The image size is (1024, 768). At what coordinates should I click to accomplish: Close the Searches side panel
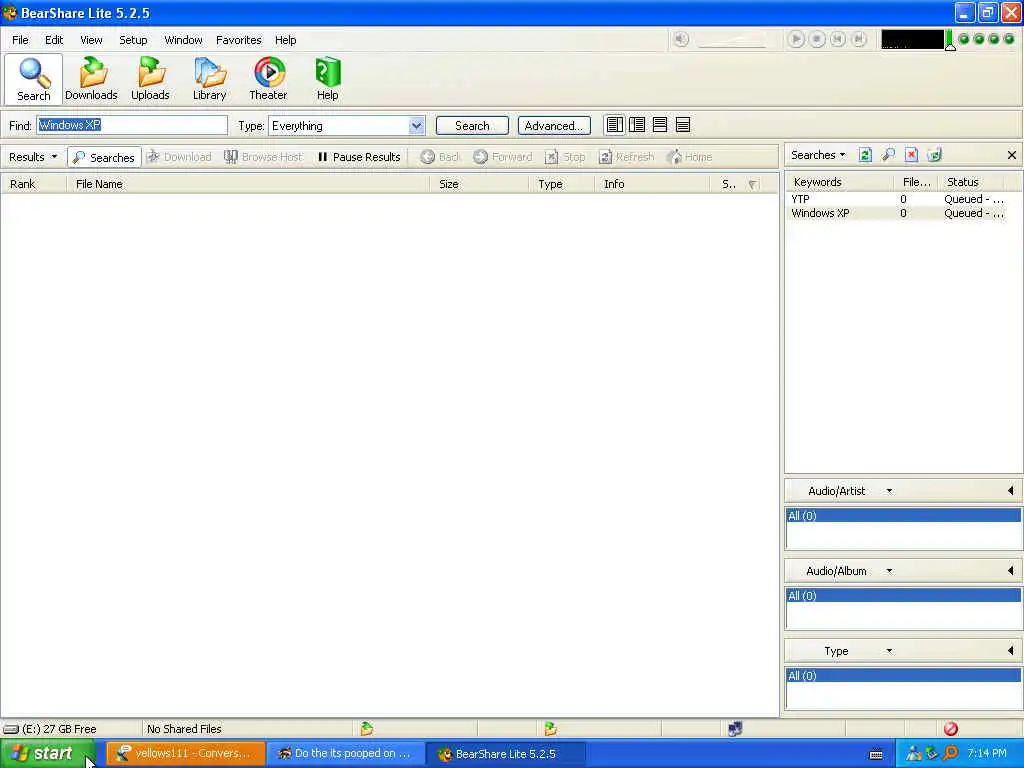tap(1012, 155)
